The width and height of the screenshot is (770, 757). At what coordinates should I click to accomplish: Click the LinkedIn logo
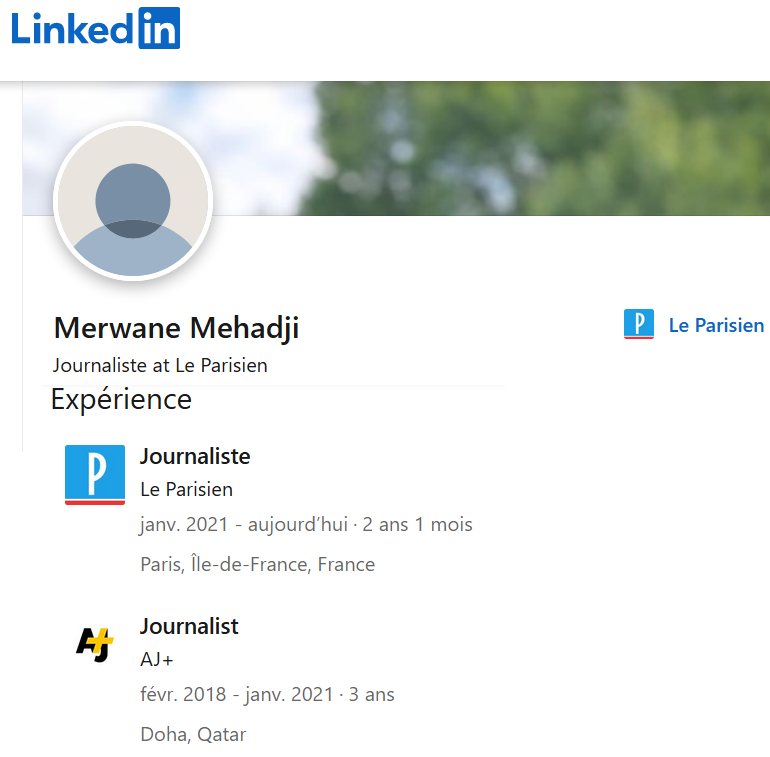pyautogui.click(x=96, y=29)
